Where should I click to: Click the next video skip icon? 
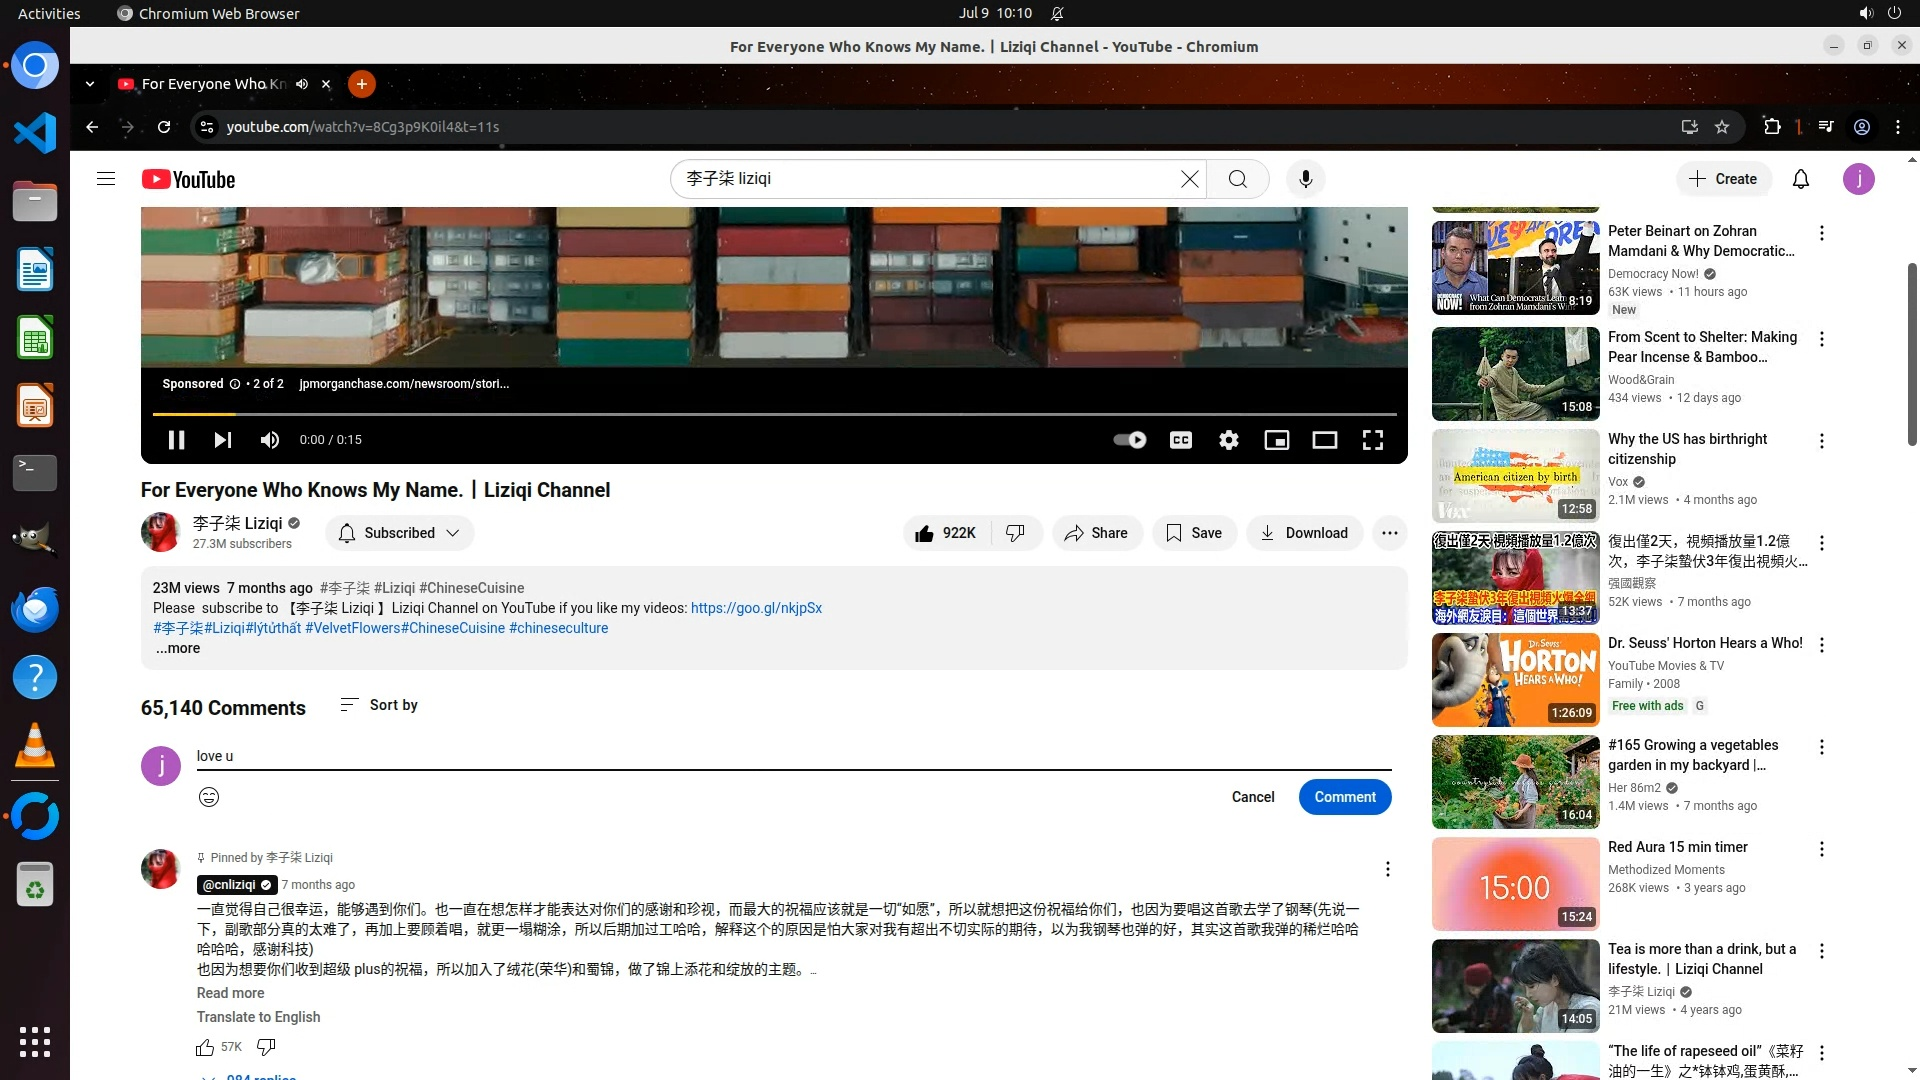click(x=222, y=440)
